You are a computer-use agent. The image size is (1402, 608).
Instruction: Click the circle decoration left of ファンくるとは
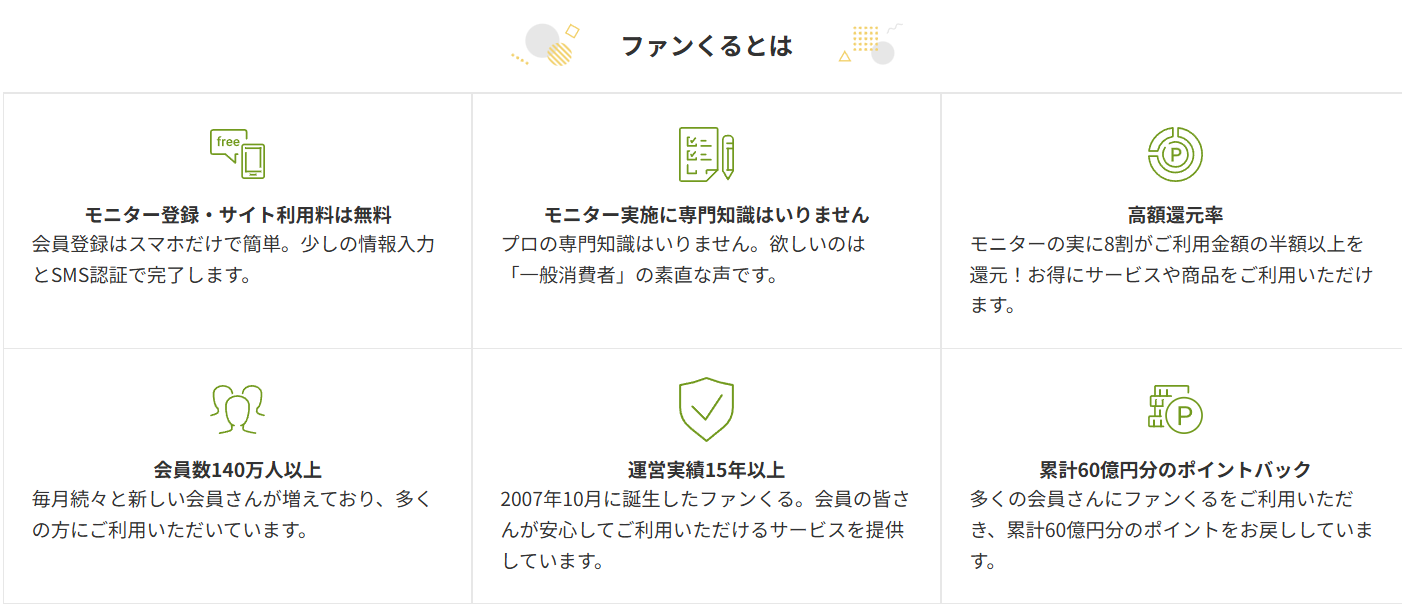[543, 44]
